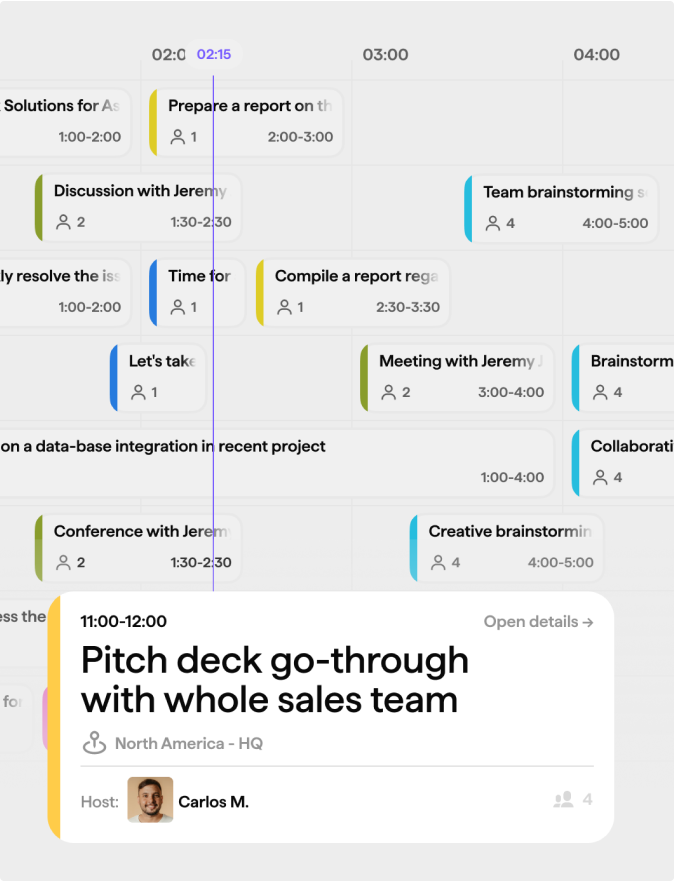
Task: Click person icon on Prepare a report event
Action: [178, 137]
